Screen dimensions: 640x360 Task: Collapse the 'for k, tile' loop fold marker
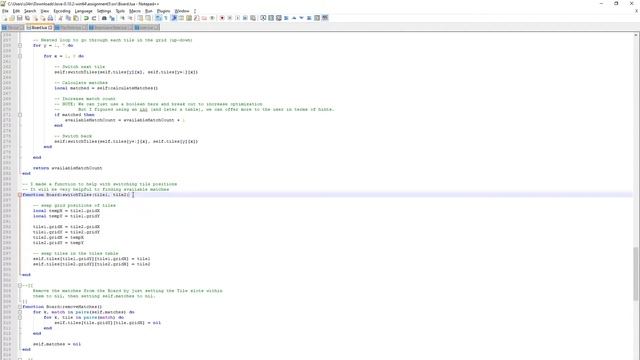pos(20,317)
